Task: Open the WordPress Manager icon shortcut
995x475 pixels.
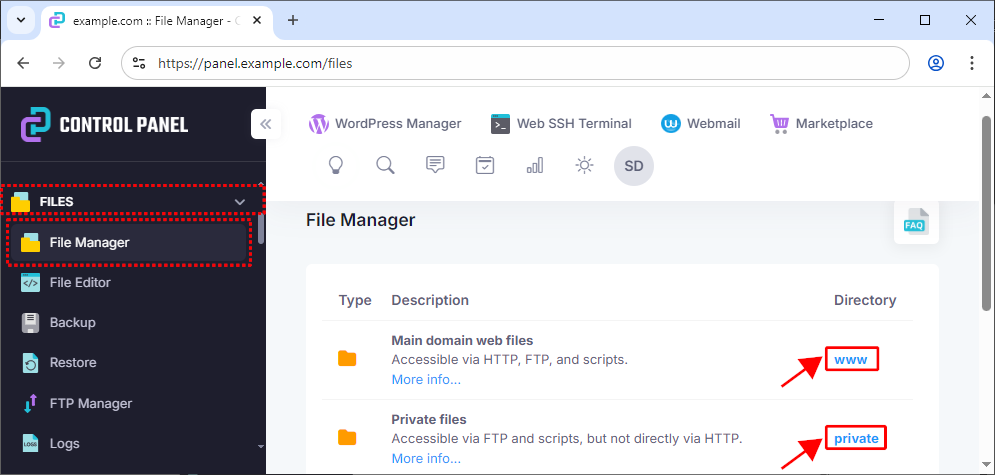Action: pos(319,124)
